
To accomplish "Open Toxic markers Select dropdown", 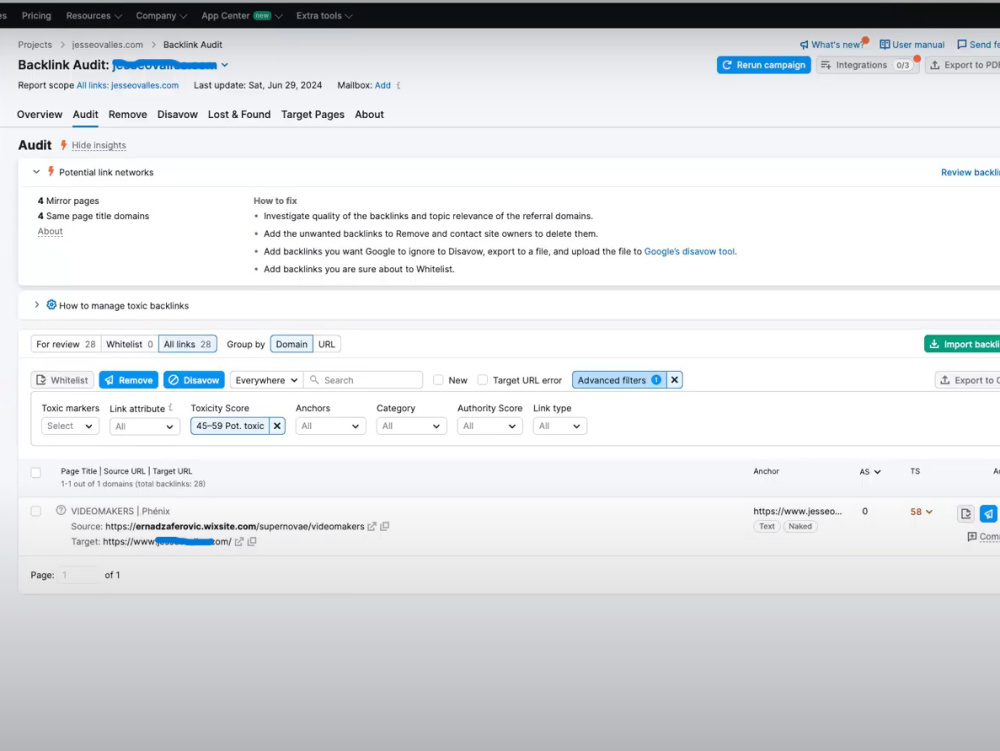I will 70,426.
